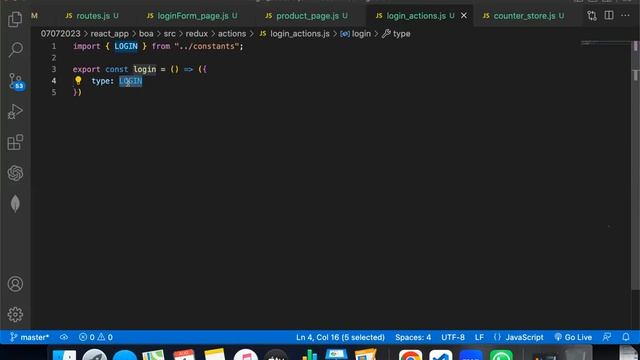Screen dimensions: 640x360
Task: Open the Run and Debug view
Action: [x=15, y=111]
